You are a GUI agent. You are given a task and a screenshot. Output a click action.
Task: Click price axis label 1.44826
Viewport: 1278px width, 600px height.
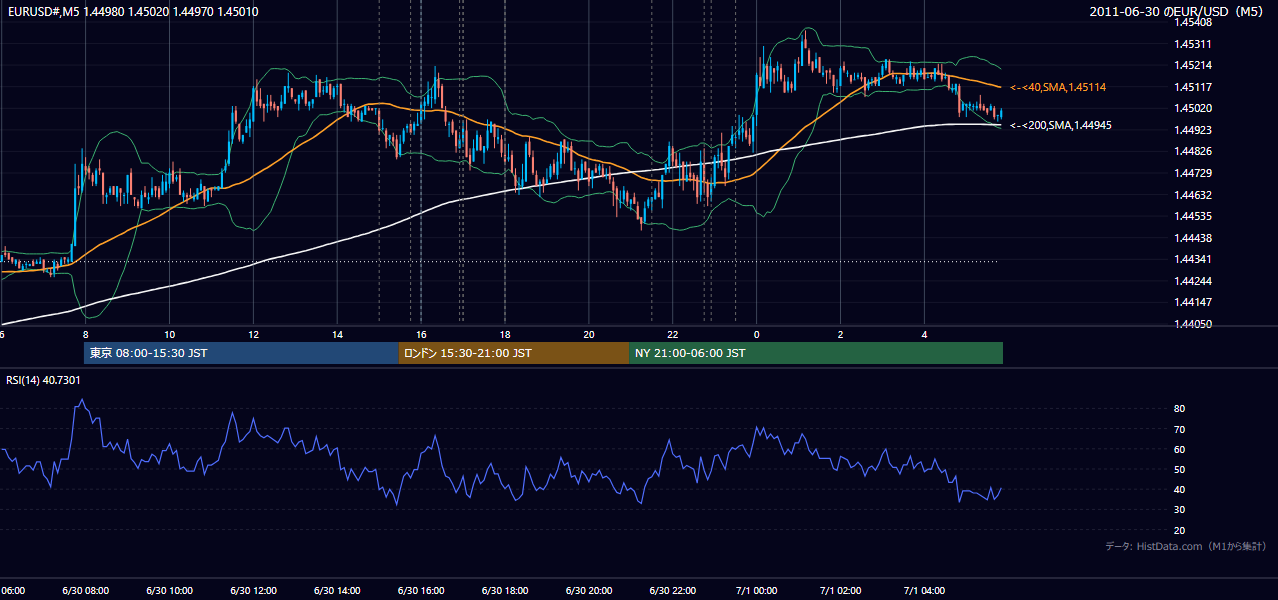[x=1194, y=152]
